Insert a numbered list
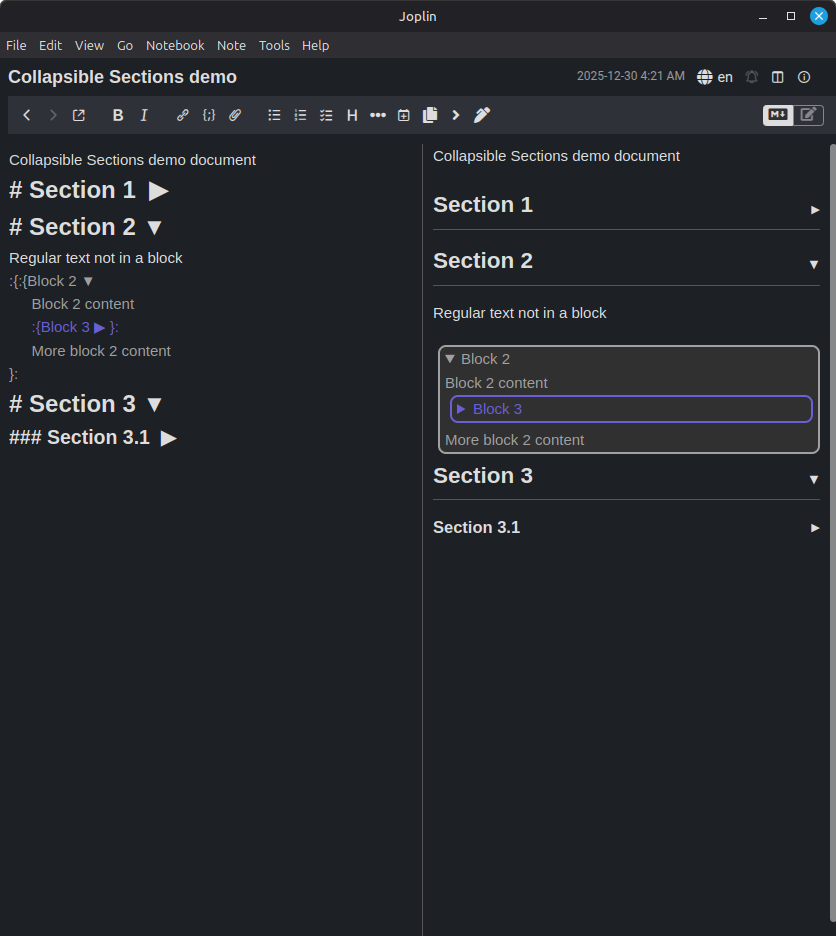This screenshot has height=936, width=836. point(300,115)
